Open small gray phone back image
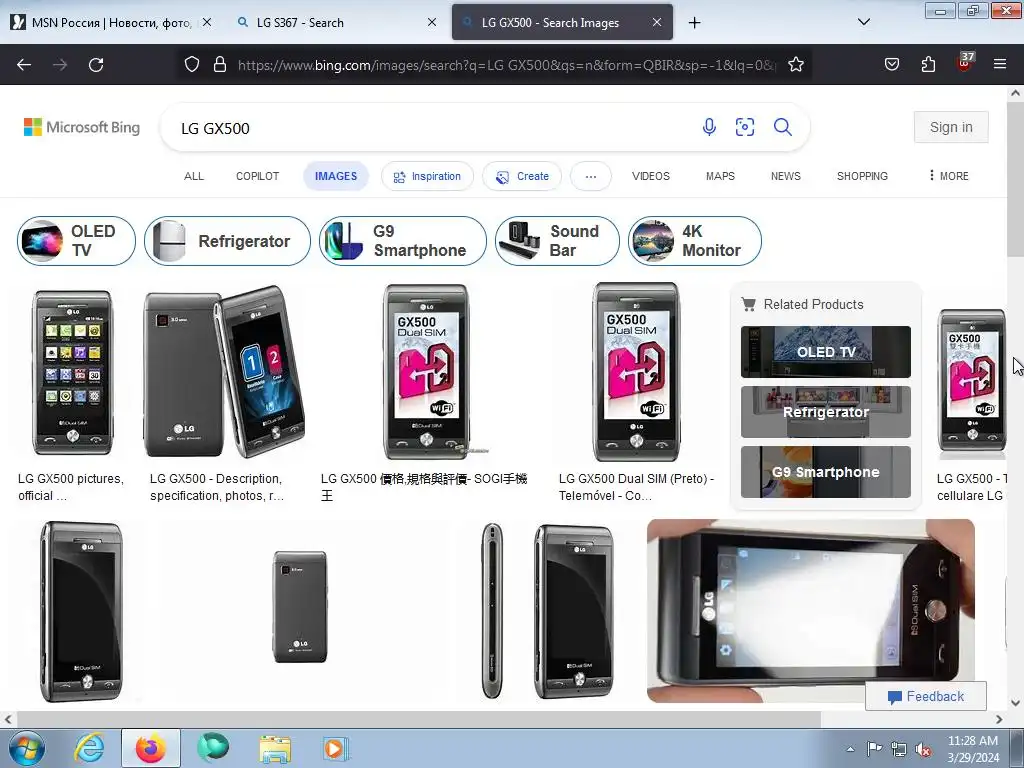The width and height of the screenshot is (1024, 768). point(300,607)
